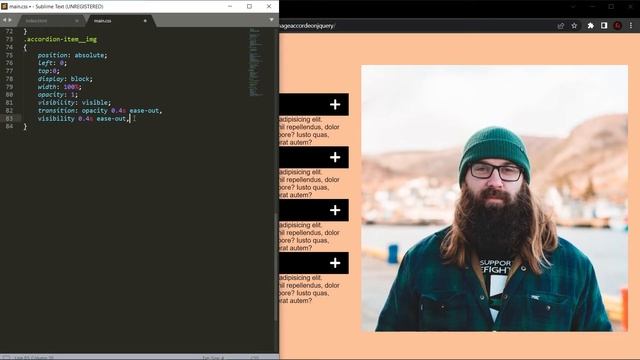Image resolution: width=640 pixels, height=360 pixels.
Task: Click the 'width: 100%;' code line
Action: [60, 87]
